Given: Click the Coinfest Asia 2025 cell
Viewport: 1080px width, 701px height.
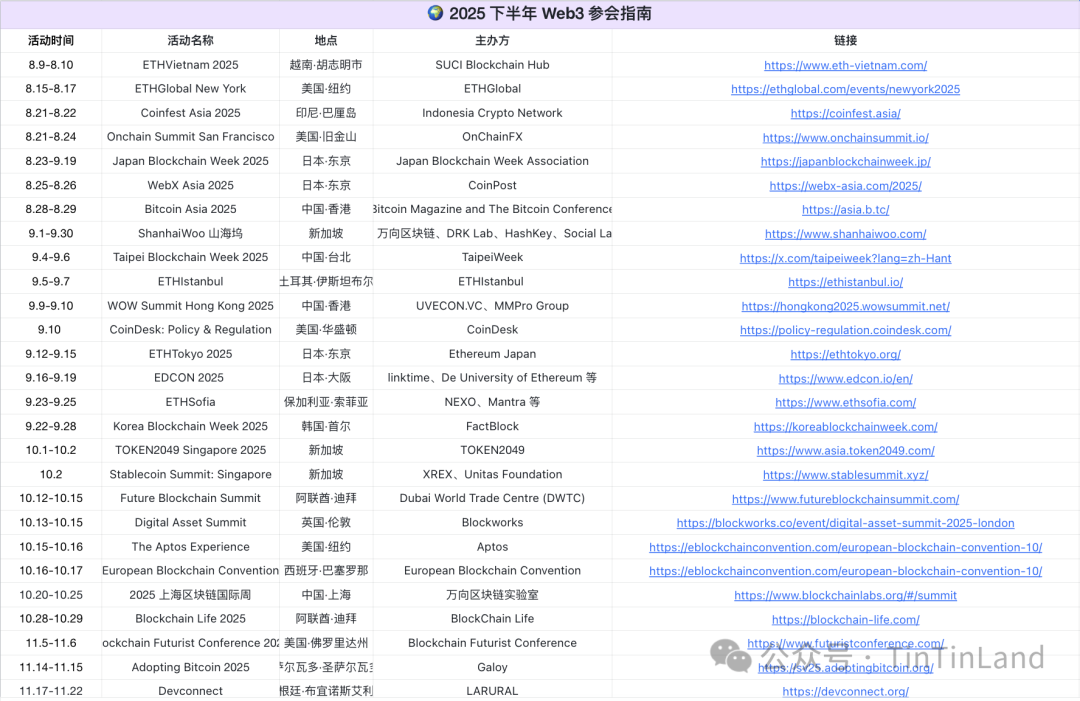Looking at the screenshot, I should click(191, 113).
